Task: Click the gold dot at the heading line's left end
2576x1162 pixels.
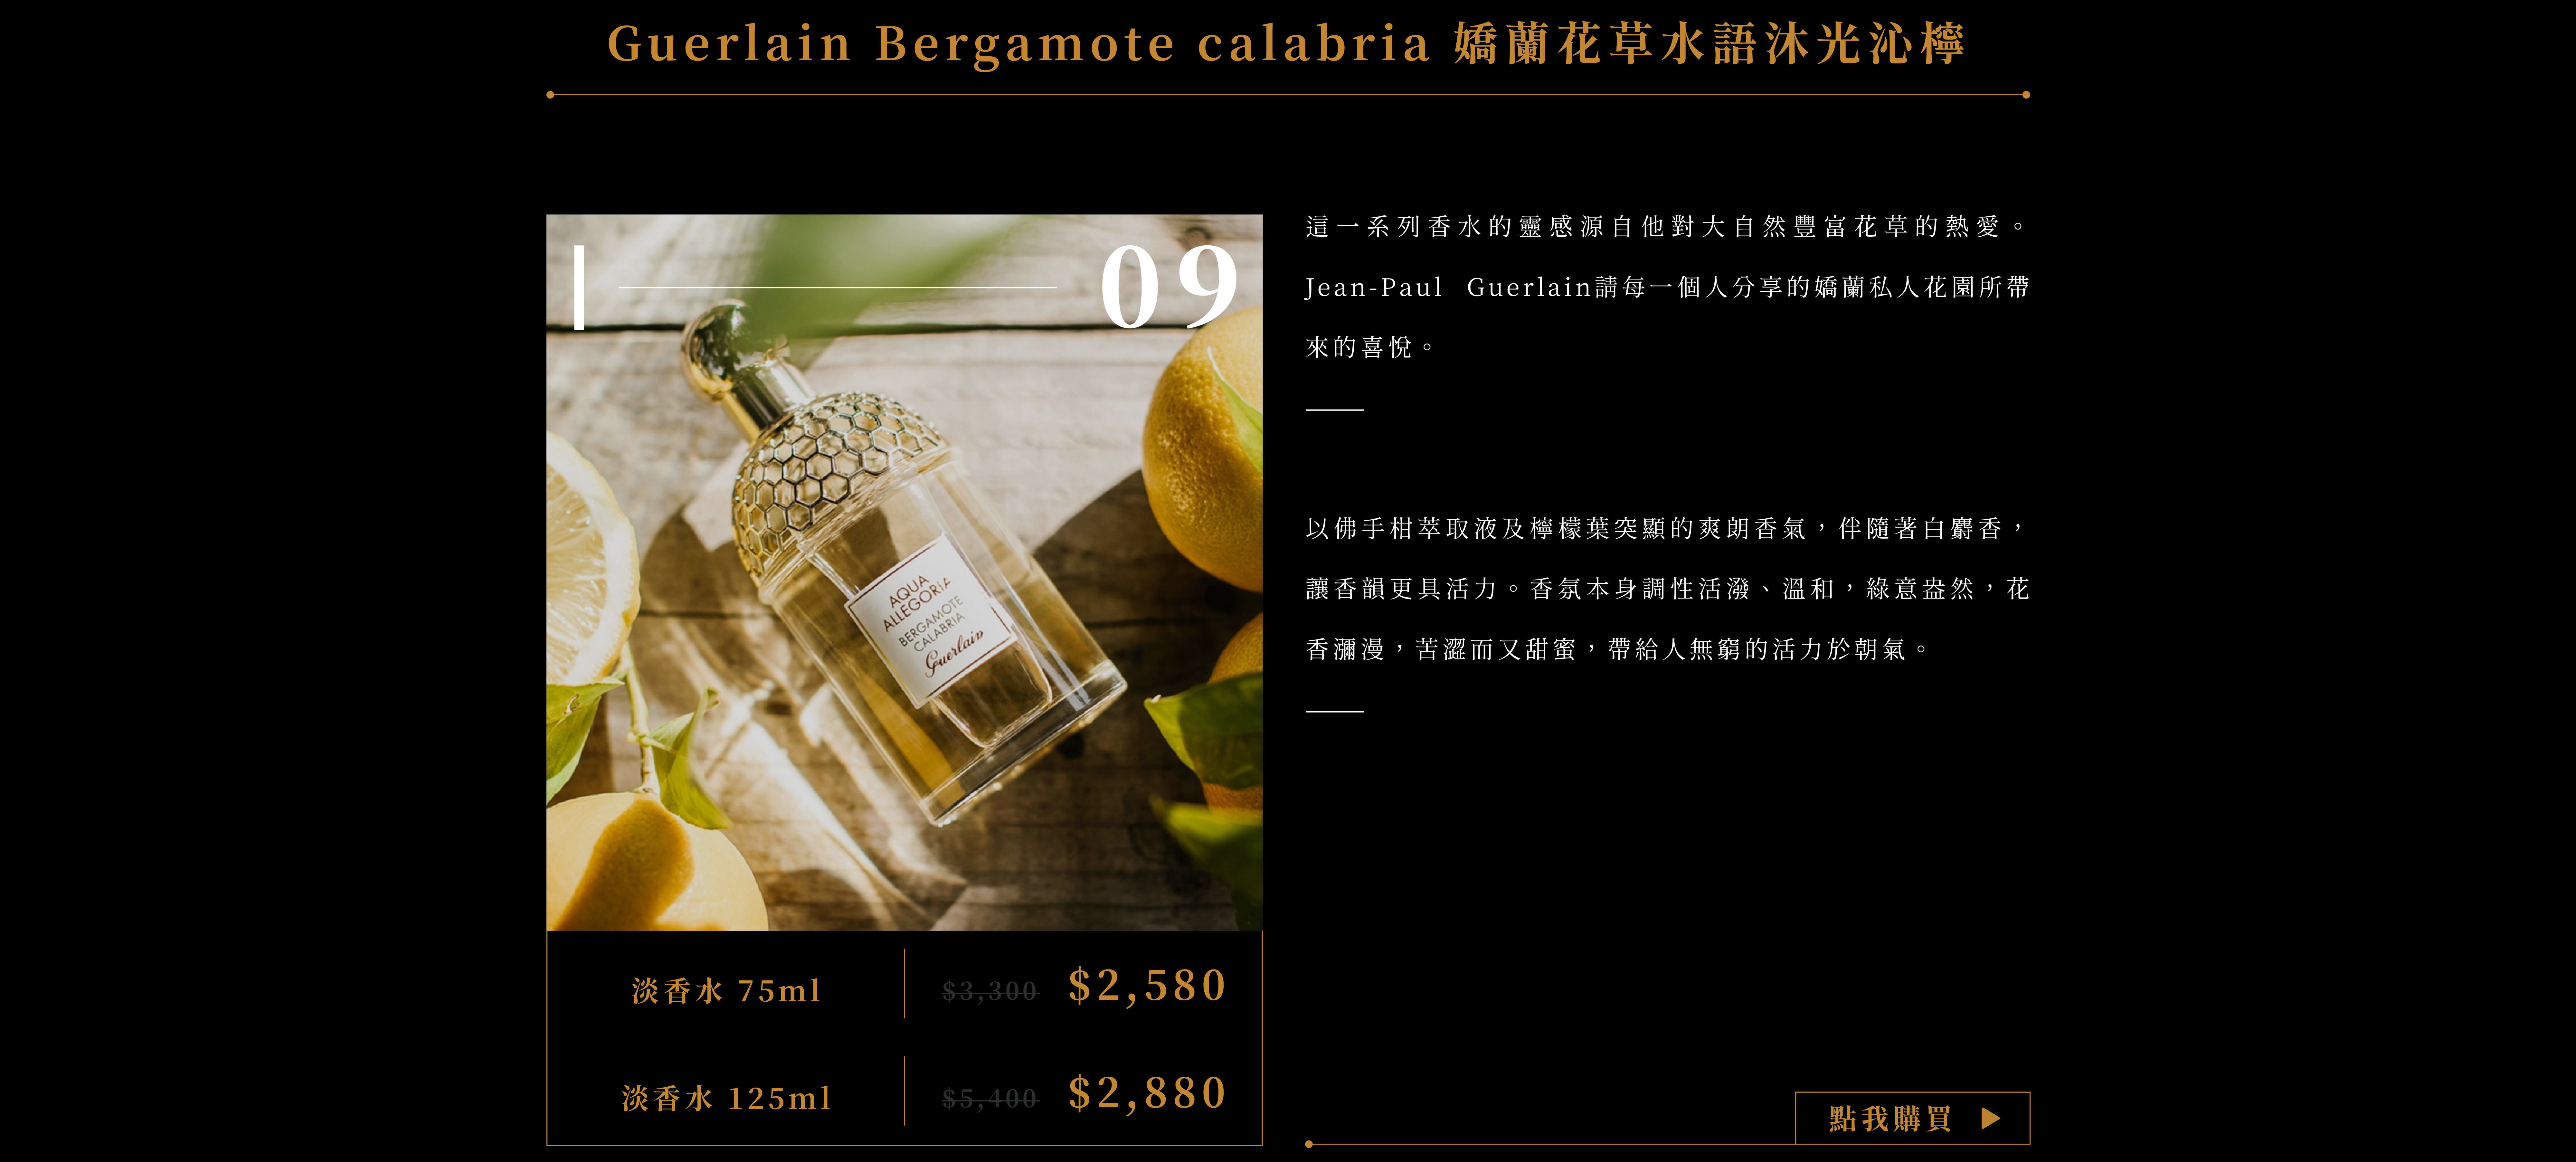Action: 550,95
